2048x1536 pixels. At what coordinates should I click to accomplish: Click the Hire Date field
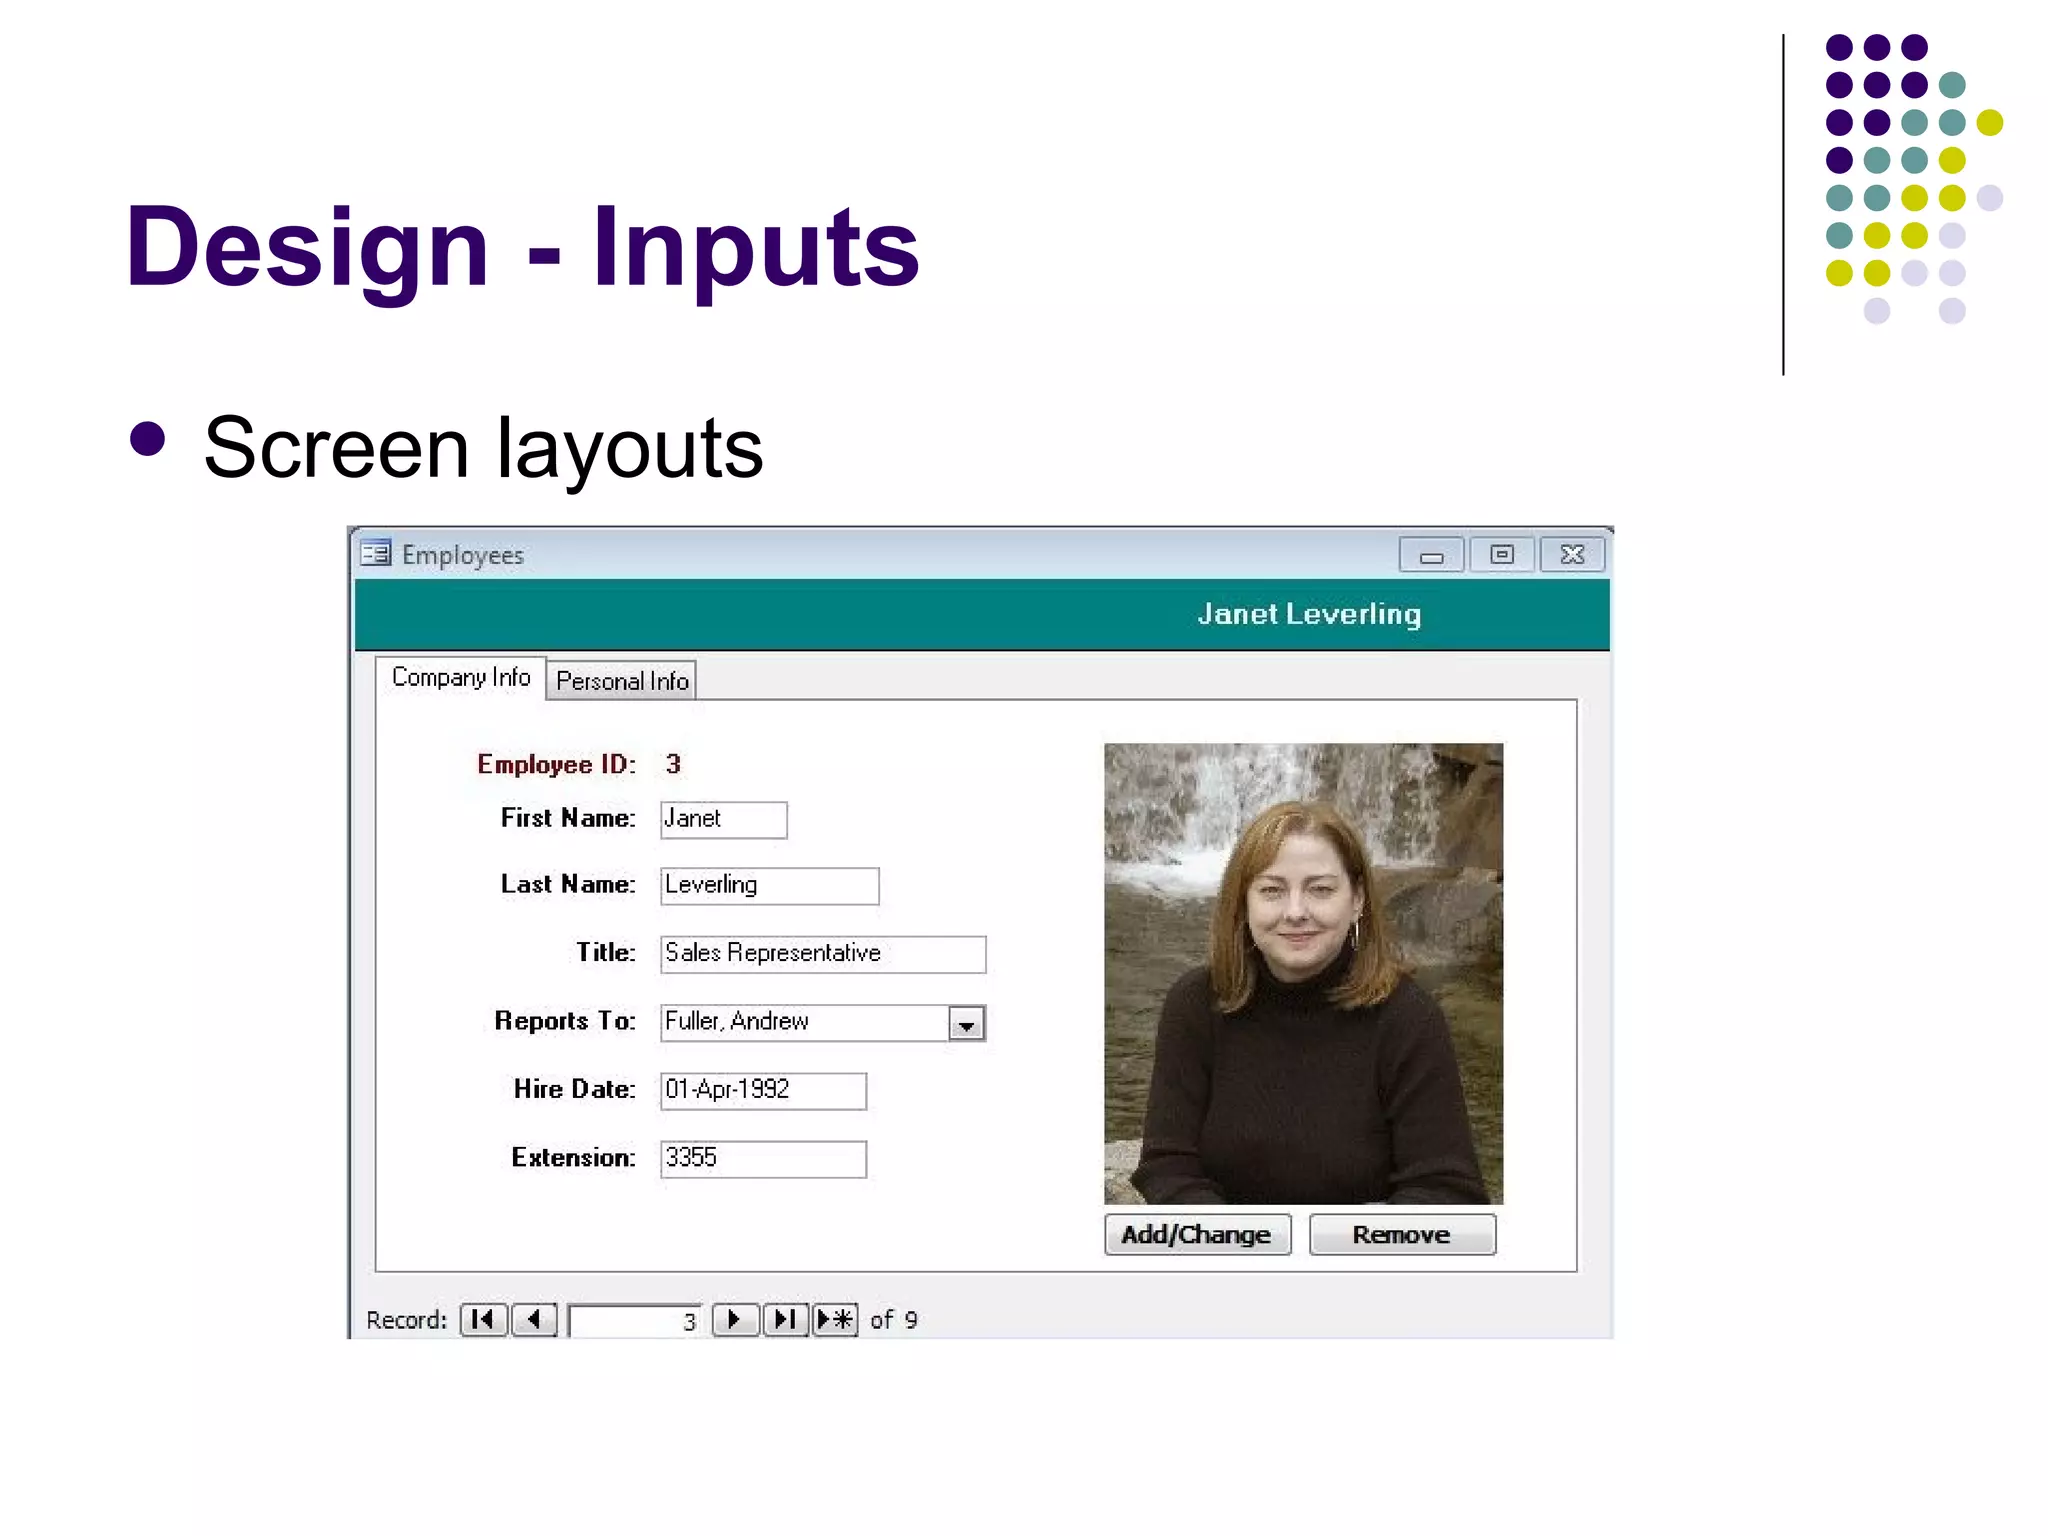[x=763, y=1091]
